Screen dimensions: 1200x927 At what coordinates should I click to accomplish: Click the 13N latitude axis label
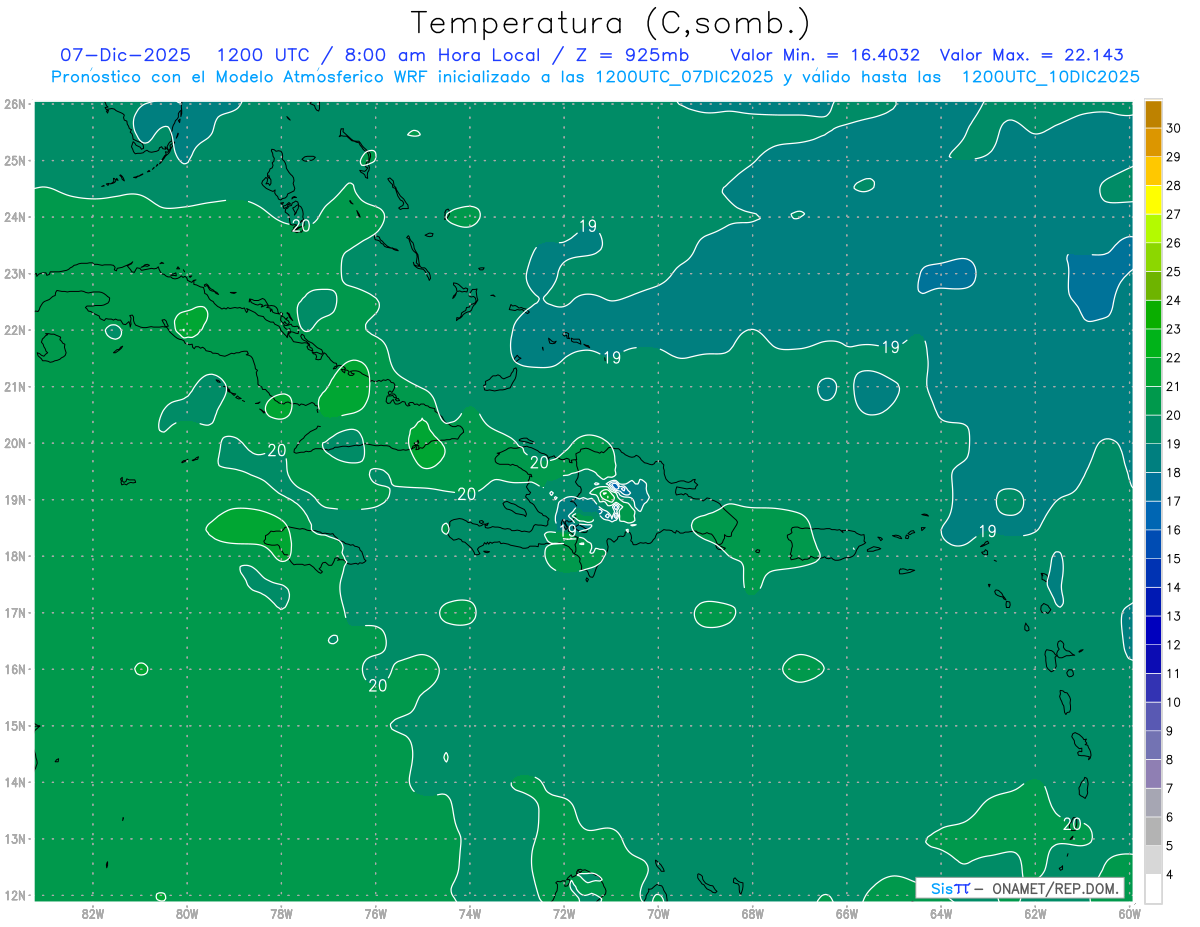pos(14,838)
